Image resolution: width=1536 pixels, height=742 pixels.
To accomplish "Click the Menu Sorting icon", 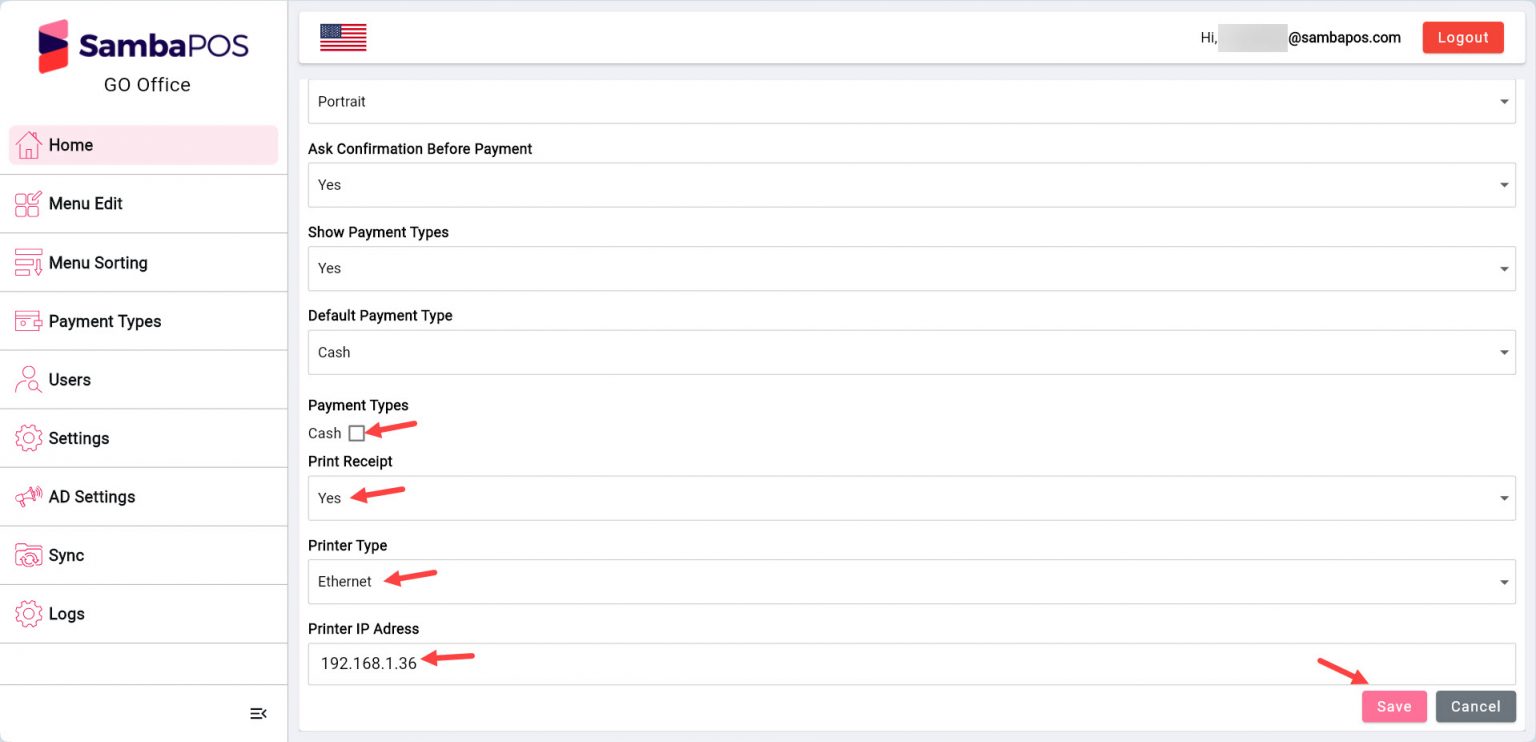I will pyautogui.click(x=28, y=263).
